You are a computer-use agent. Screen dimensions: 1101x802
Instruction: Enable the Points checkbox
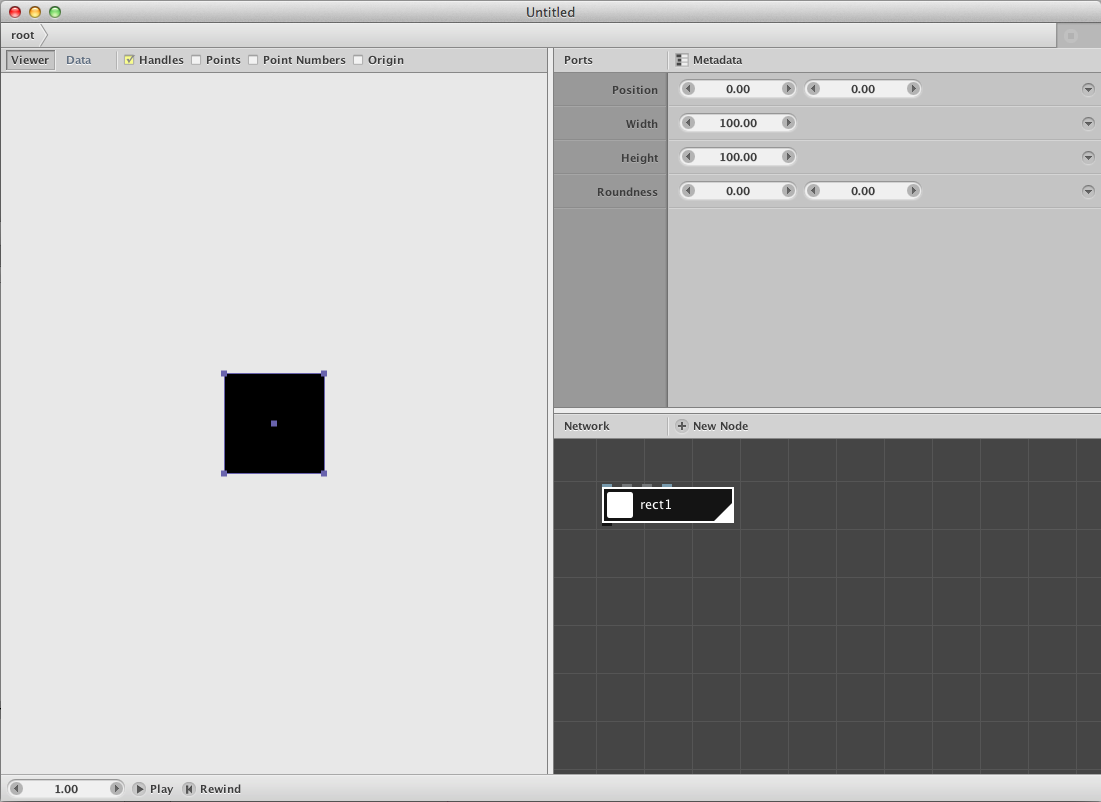click(x=196, y=60)
